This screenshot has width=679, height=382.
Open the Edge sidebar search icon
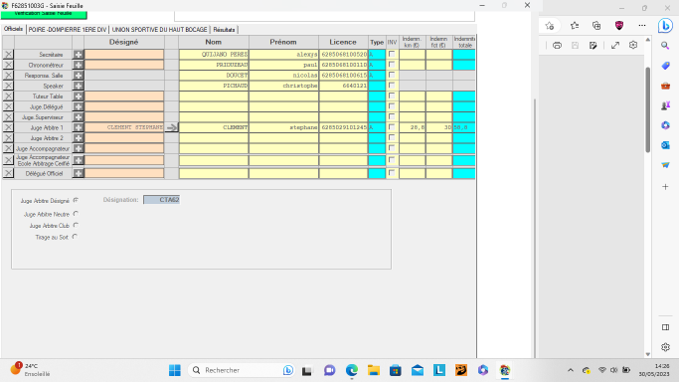(665, 45)
